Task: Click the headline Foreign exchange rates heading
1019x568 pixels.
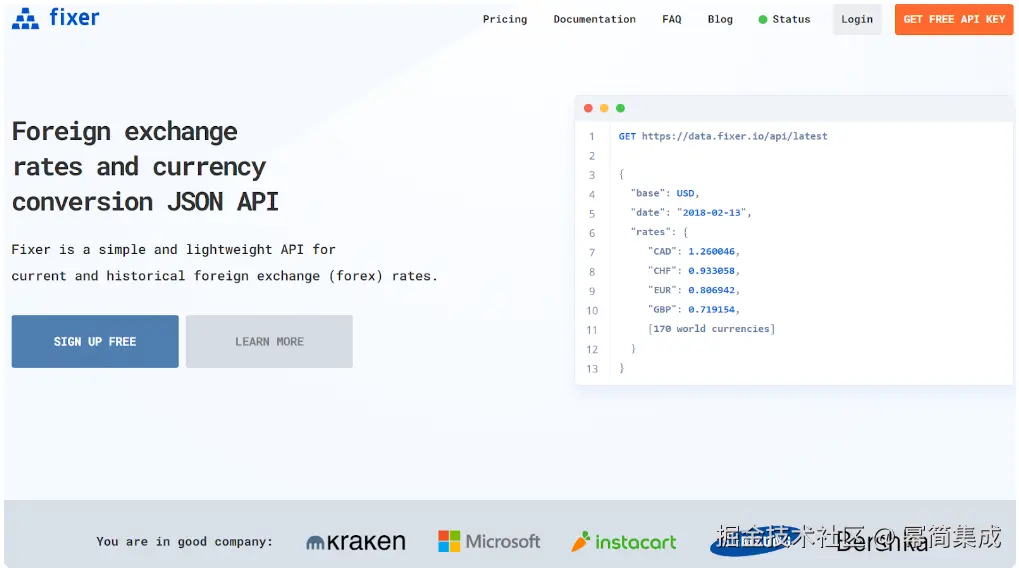Action: click(145, 167)
